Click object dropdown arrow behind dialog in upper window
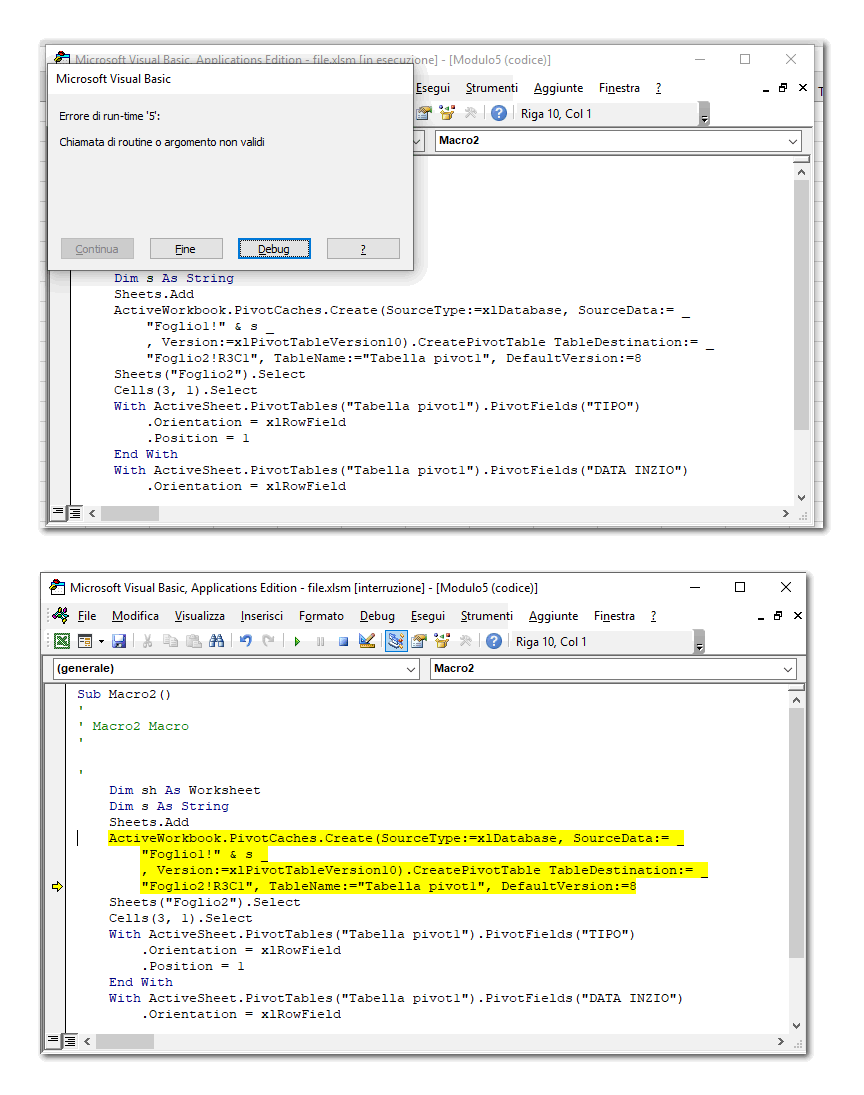Viewport: 864px width, 1095px height. pos(418,141)
